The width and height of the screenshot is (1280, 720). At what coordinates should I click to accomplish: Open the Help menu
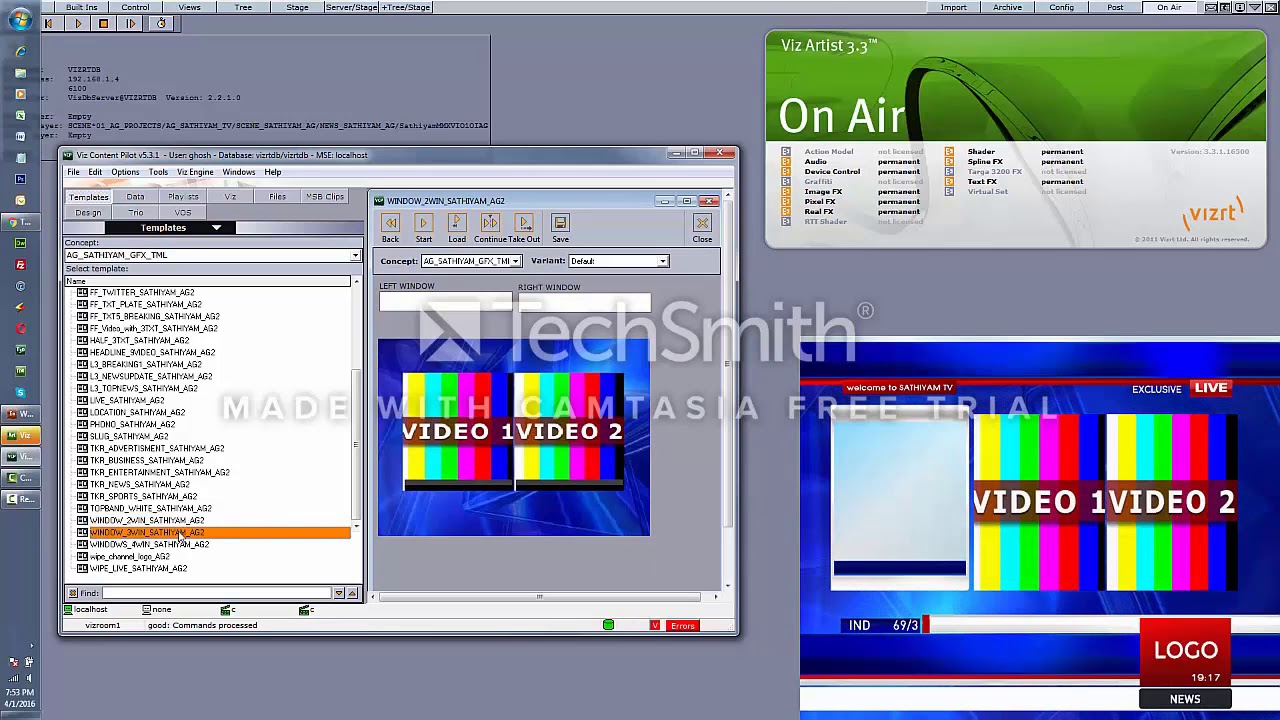tap(273, 172)
